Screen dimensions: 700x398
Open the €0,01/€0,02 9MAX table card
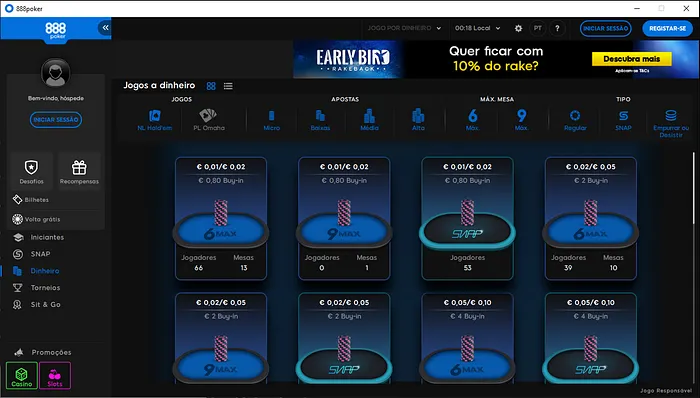(344, 218)
